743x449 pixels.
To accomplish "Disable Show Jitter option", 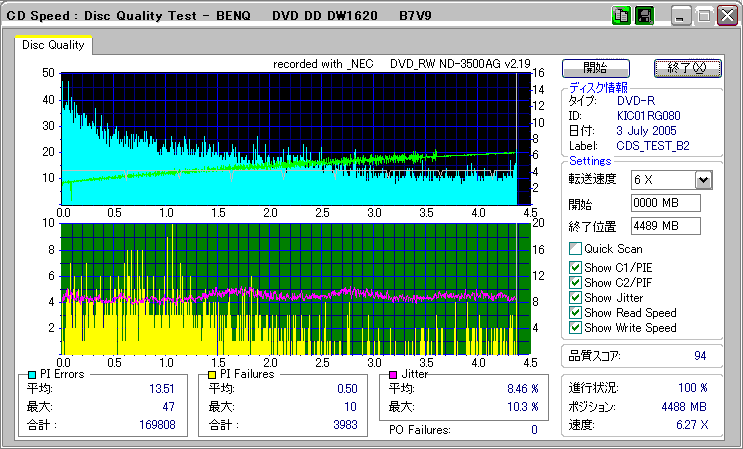I will tap(575, 297).
